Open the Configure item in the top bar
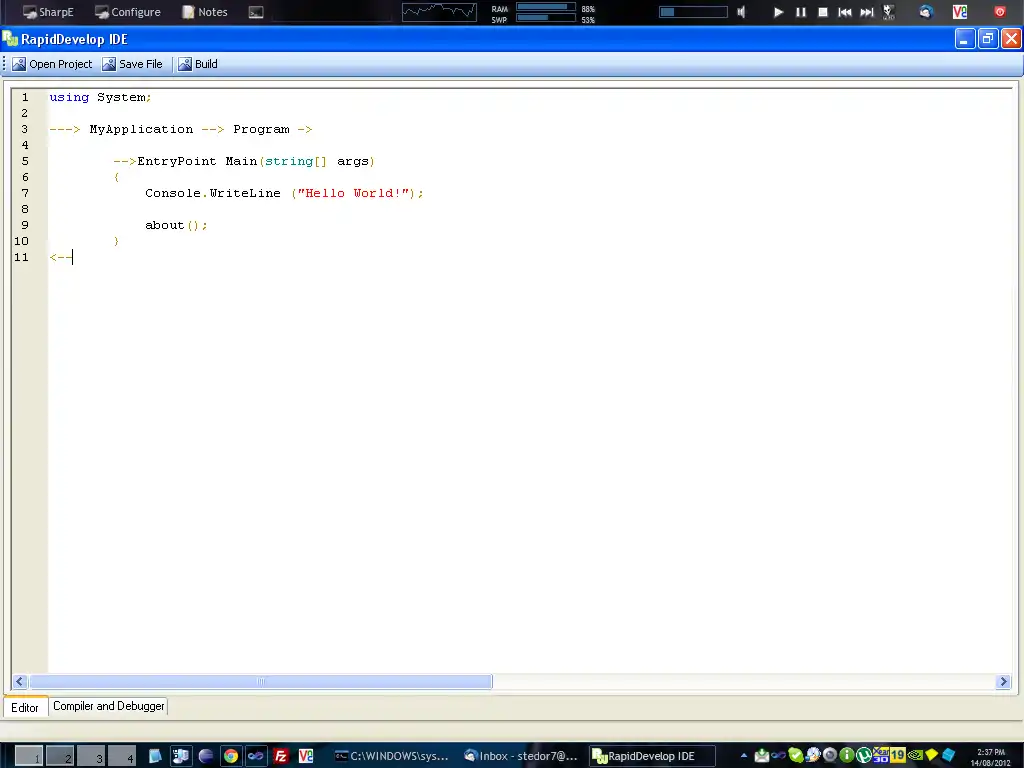 pyautogui.click(x=127, y=12)
